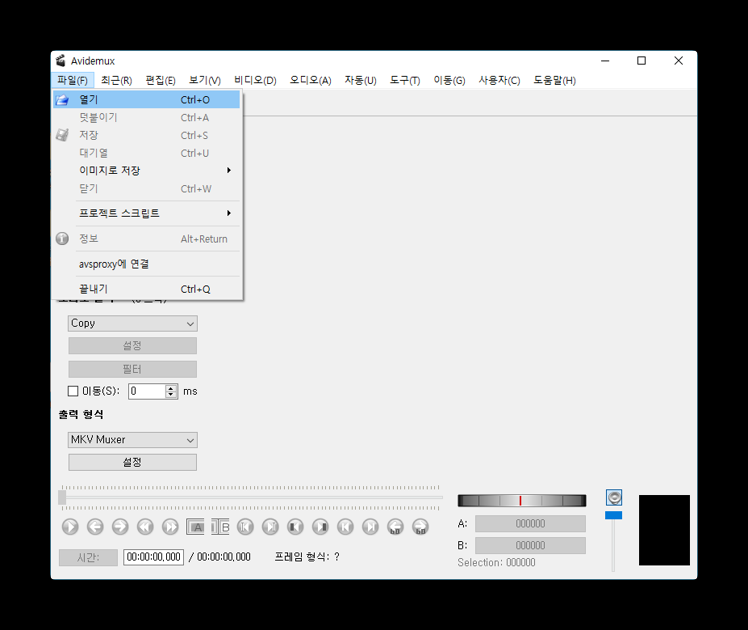The height and width of the screenshot is (630, 748).
Task: Jump back 60 seconds icon
Action: pos(395,527)
